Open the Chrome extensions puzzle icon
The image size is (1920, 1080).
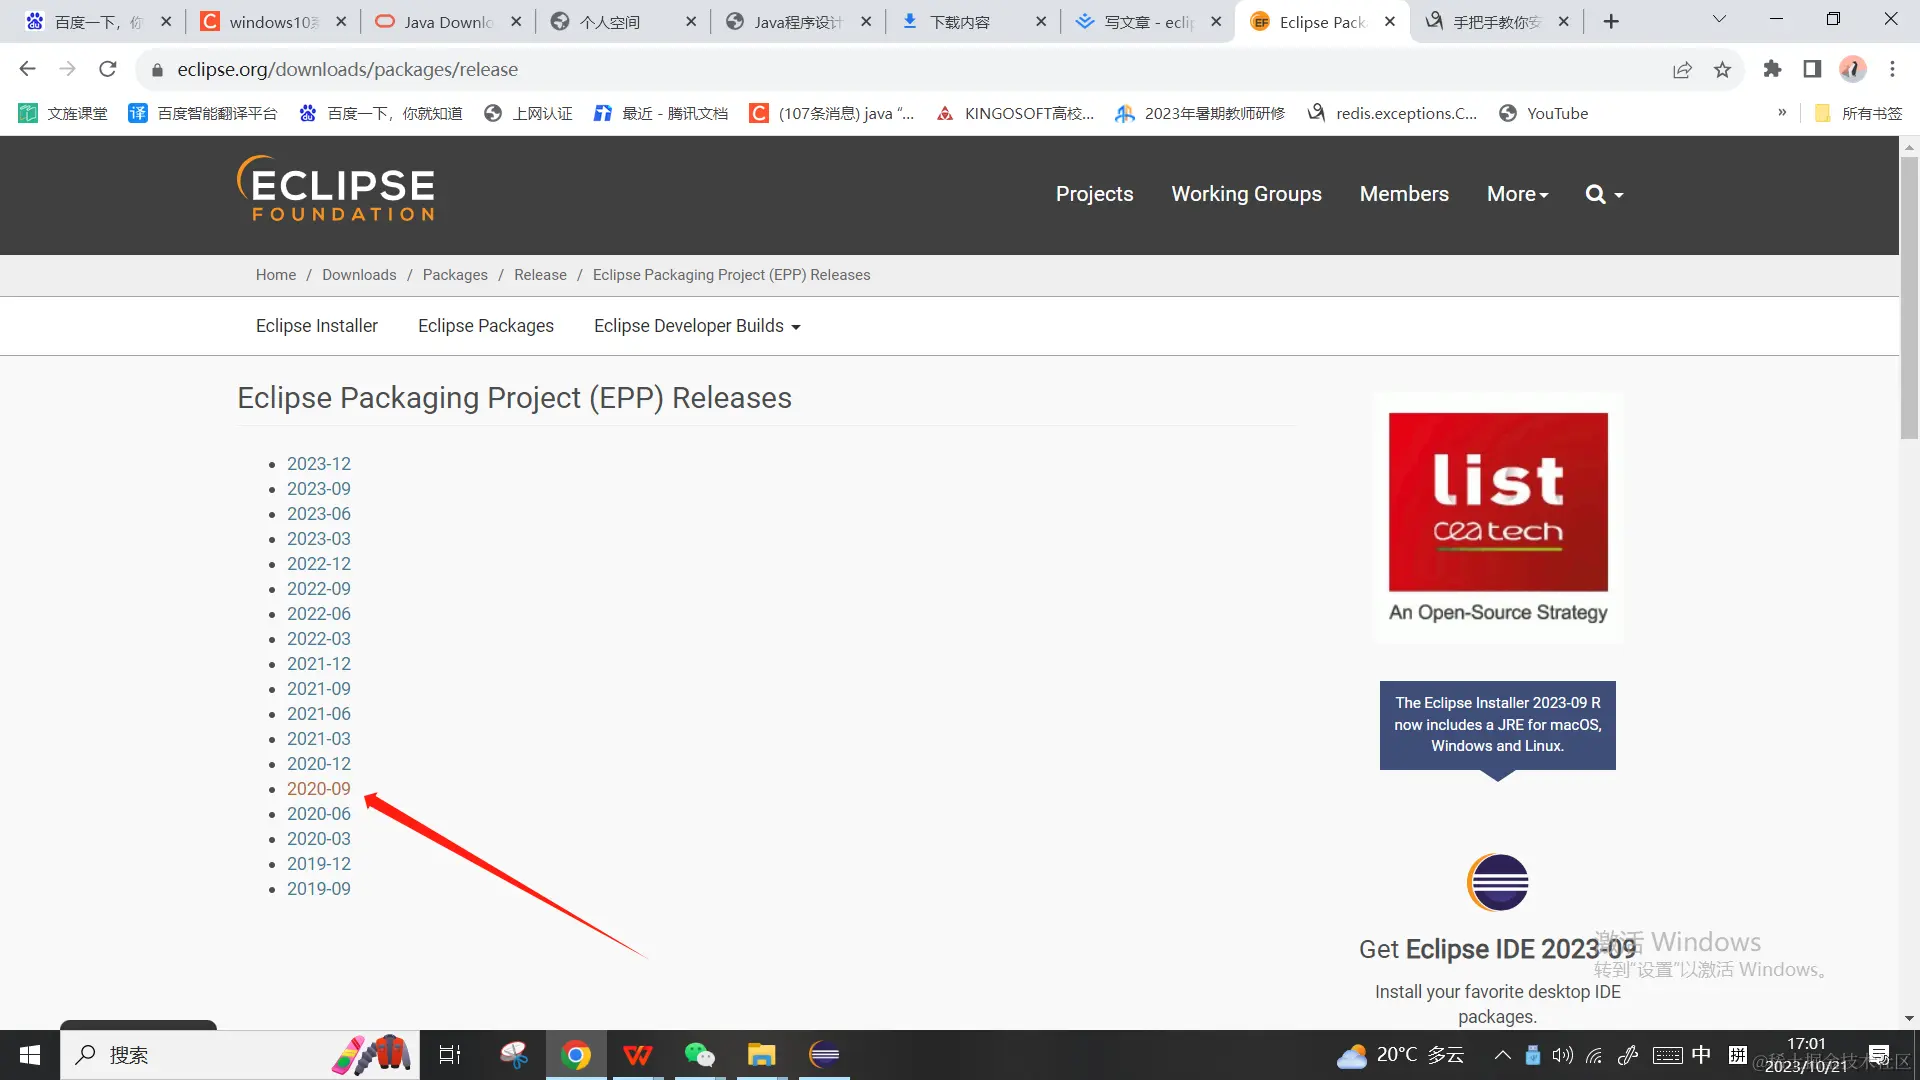tap(1772, 69)
